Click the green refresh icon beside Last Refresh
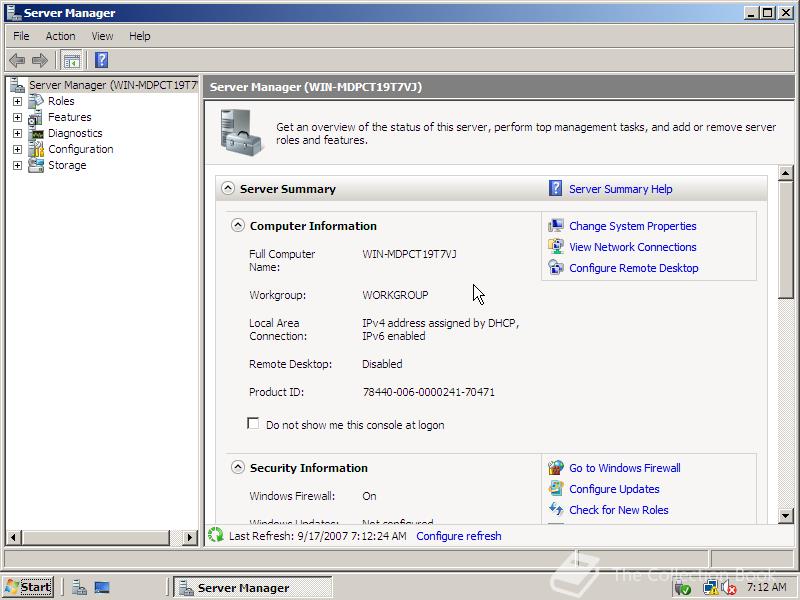 [216, 535]
